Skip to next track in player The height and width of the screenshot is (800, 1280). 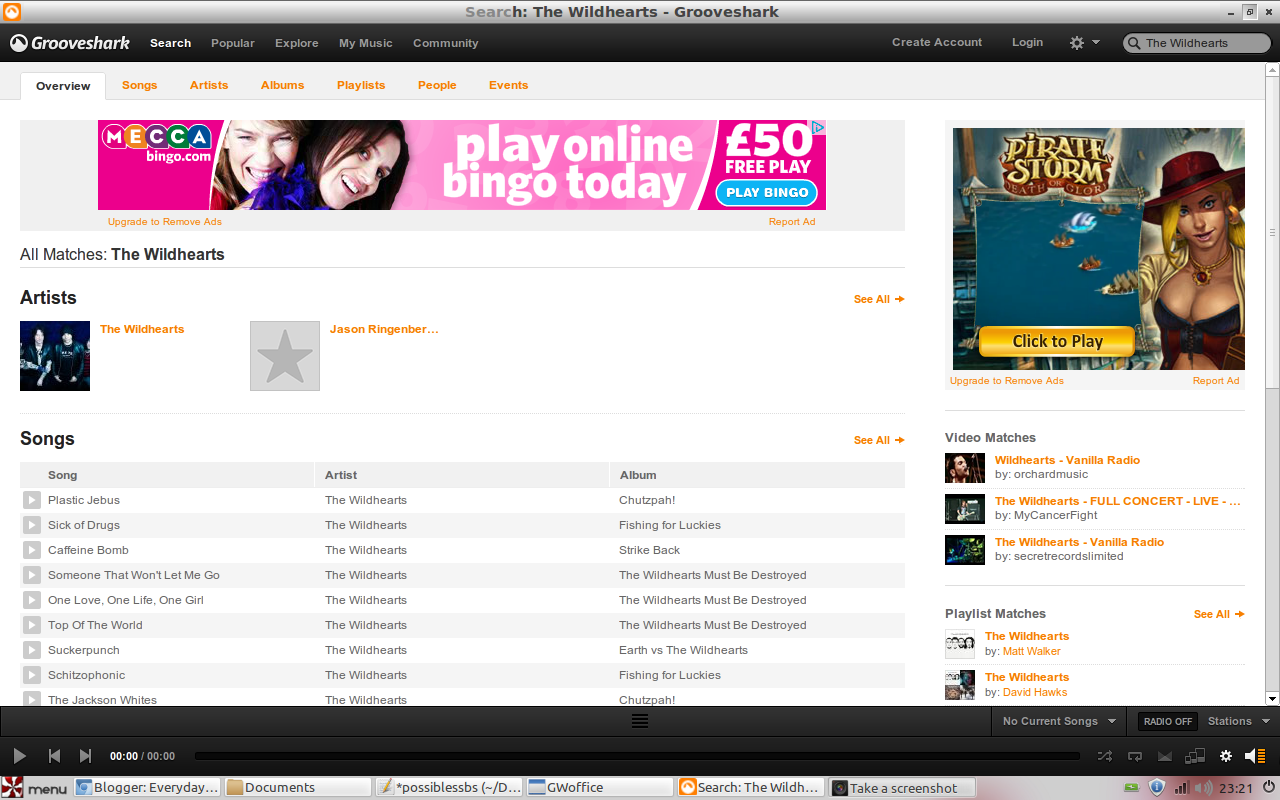click(x=85, y=757)
